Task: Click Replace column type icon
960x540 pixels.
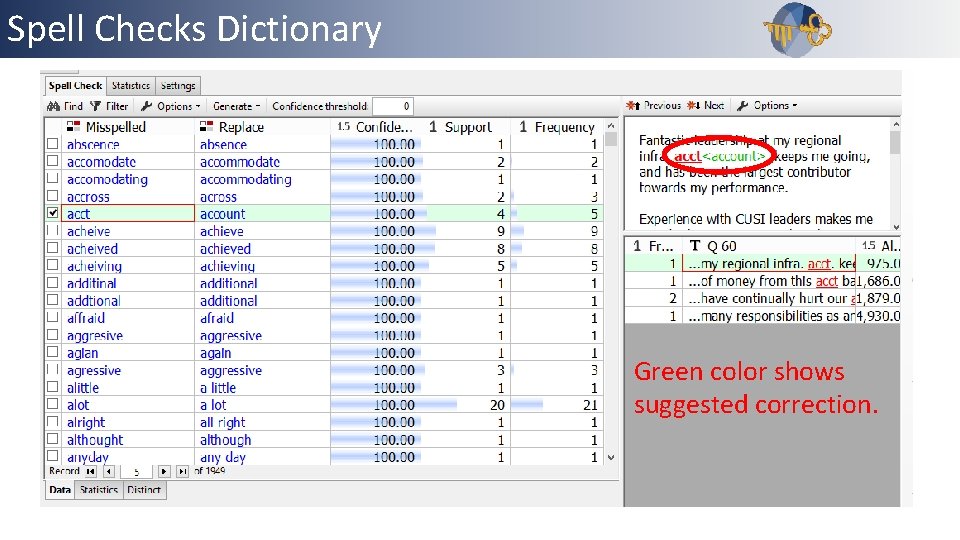Action: click(x=206, y=126)
